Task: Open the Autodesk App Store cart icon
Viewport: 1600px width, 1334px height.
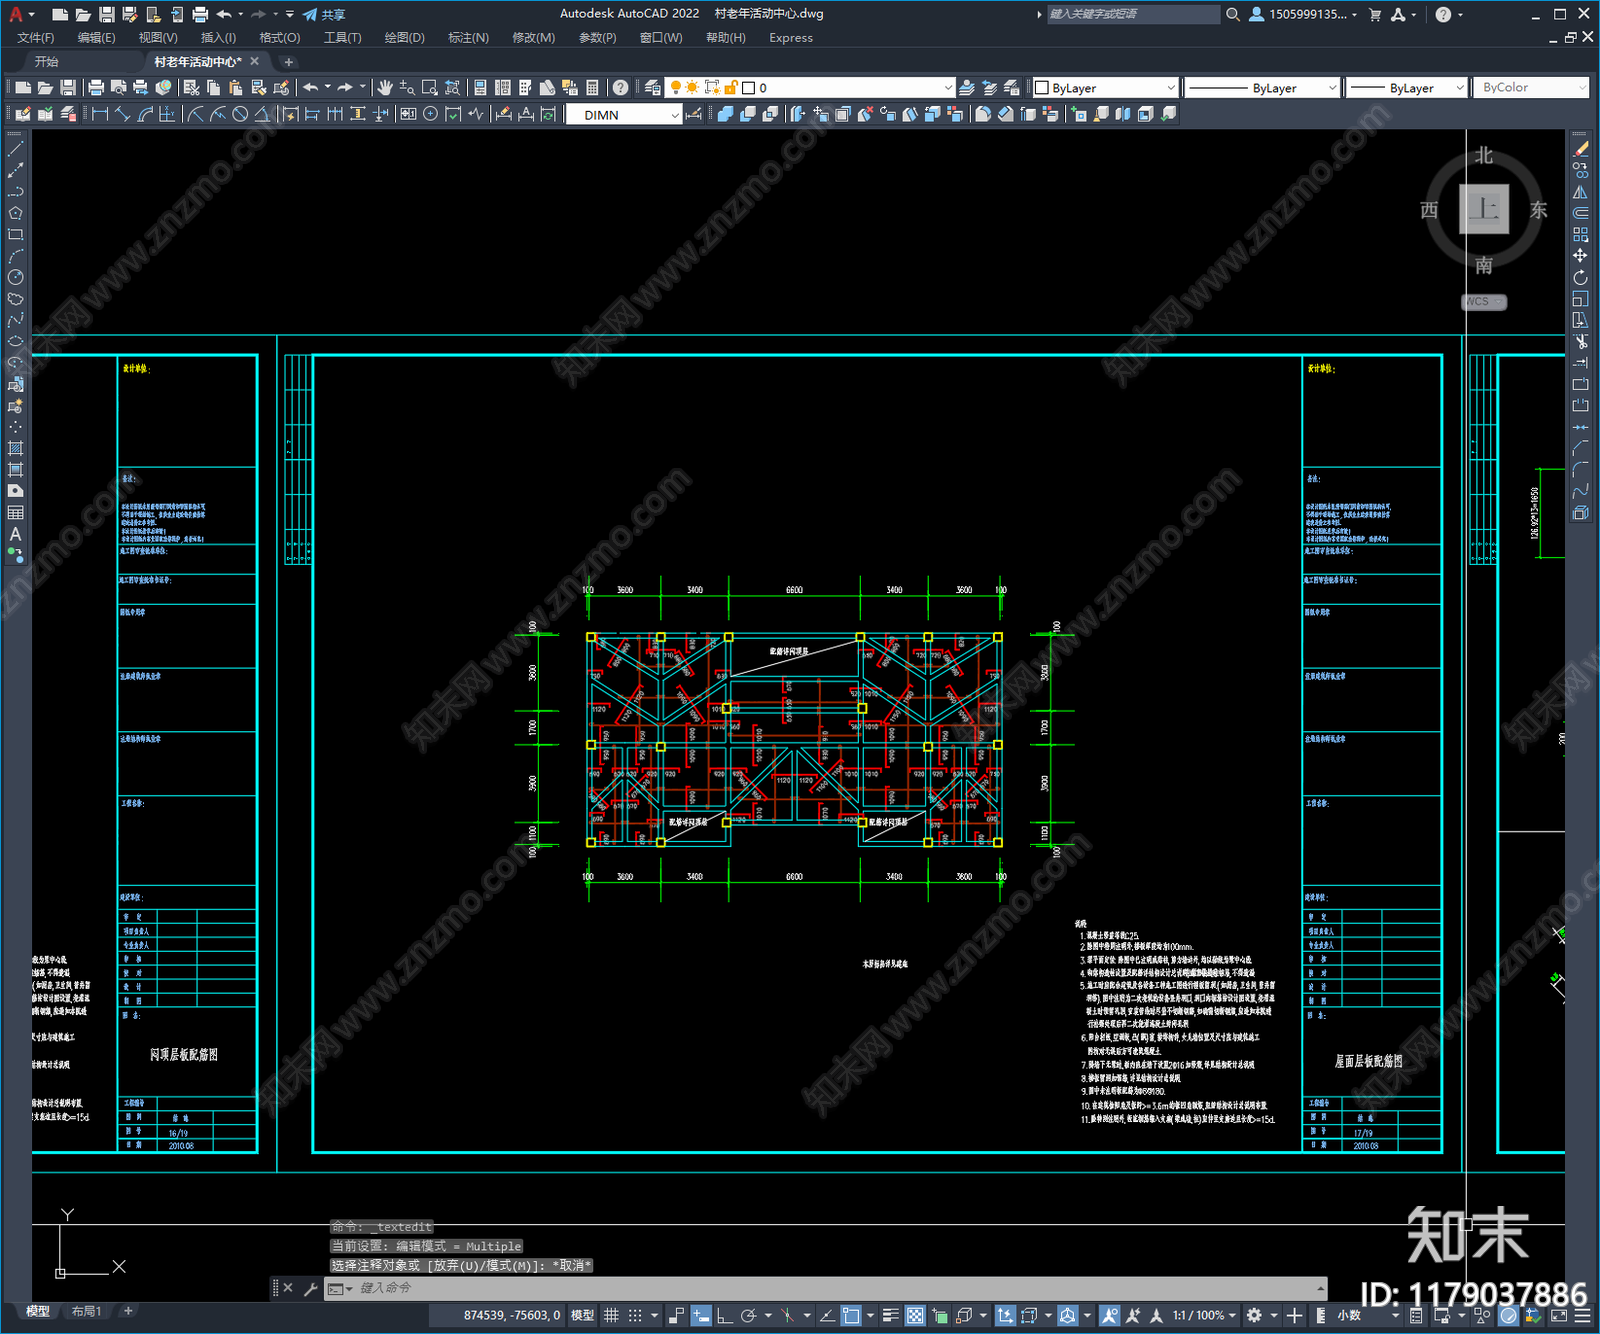Action: (1375, 14)
